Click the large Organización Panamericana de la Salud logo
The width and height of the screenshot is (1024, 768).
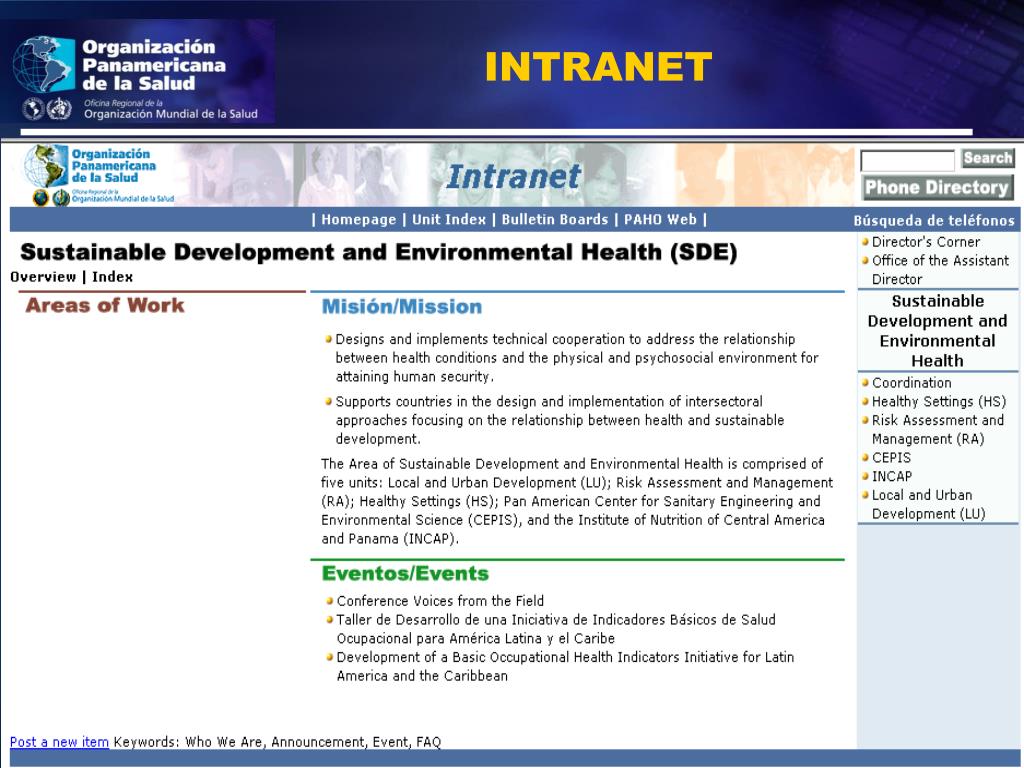pos(136,77)
